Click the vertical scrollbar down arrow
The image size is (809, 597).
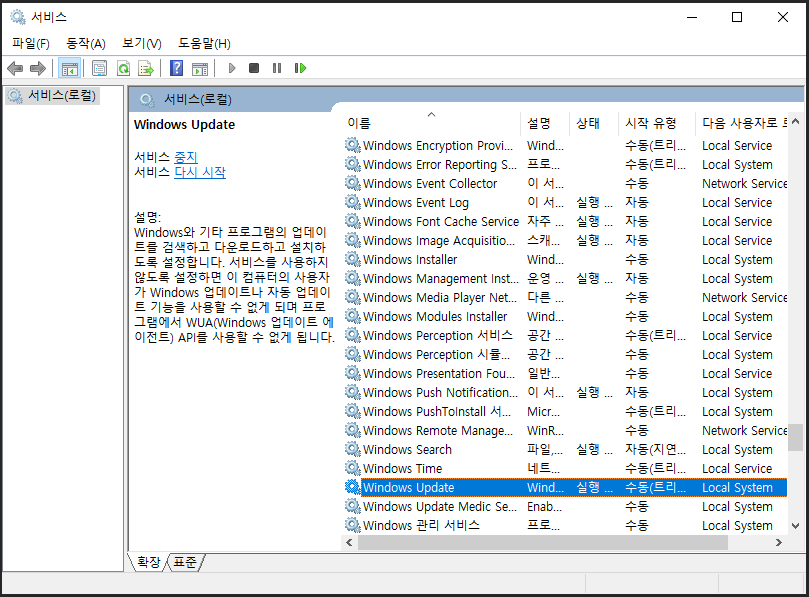coord(795,526)
